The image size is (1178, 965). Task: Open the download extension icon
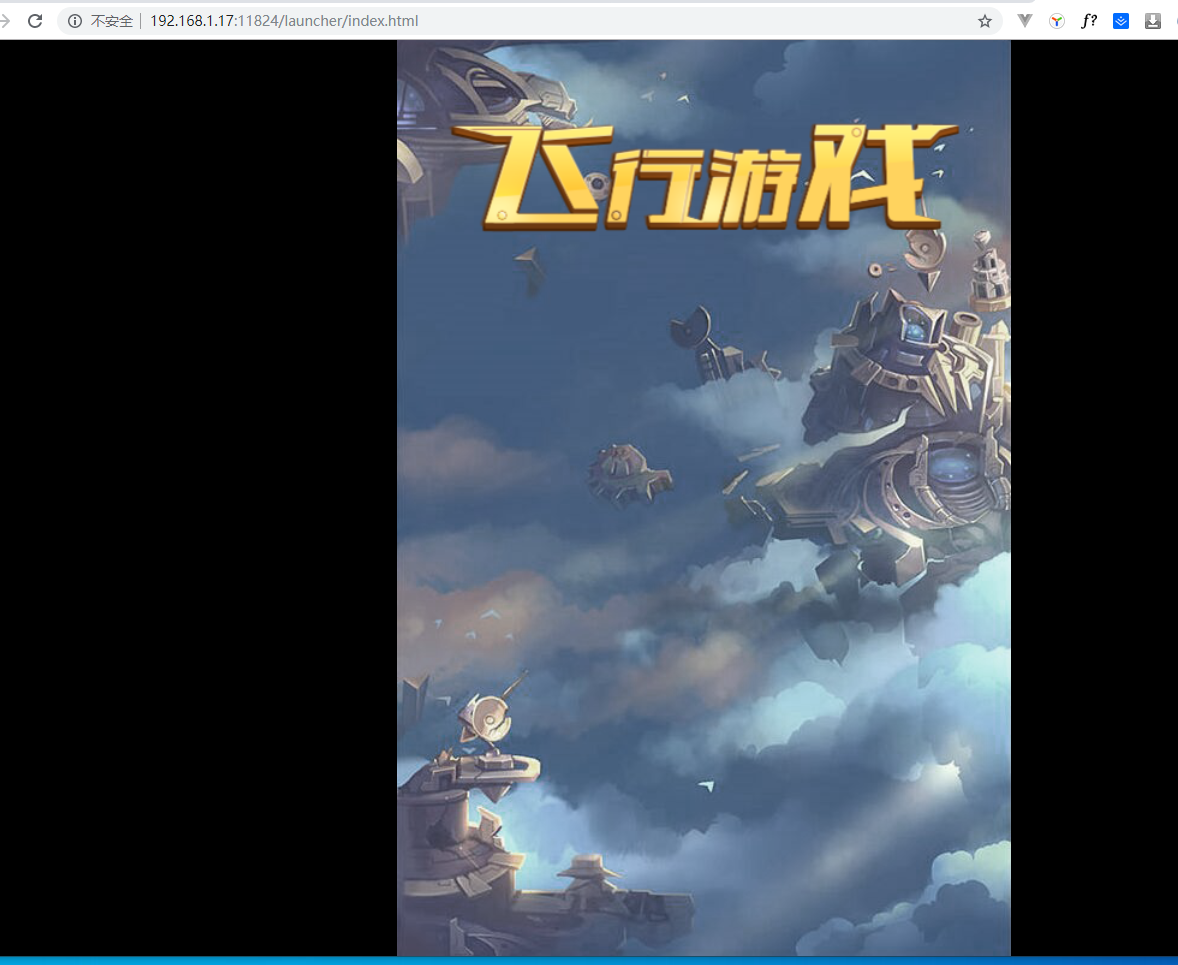point(1153,21)
